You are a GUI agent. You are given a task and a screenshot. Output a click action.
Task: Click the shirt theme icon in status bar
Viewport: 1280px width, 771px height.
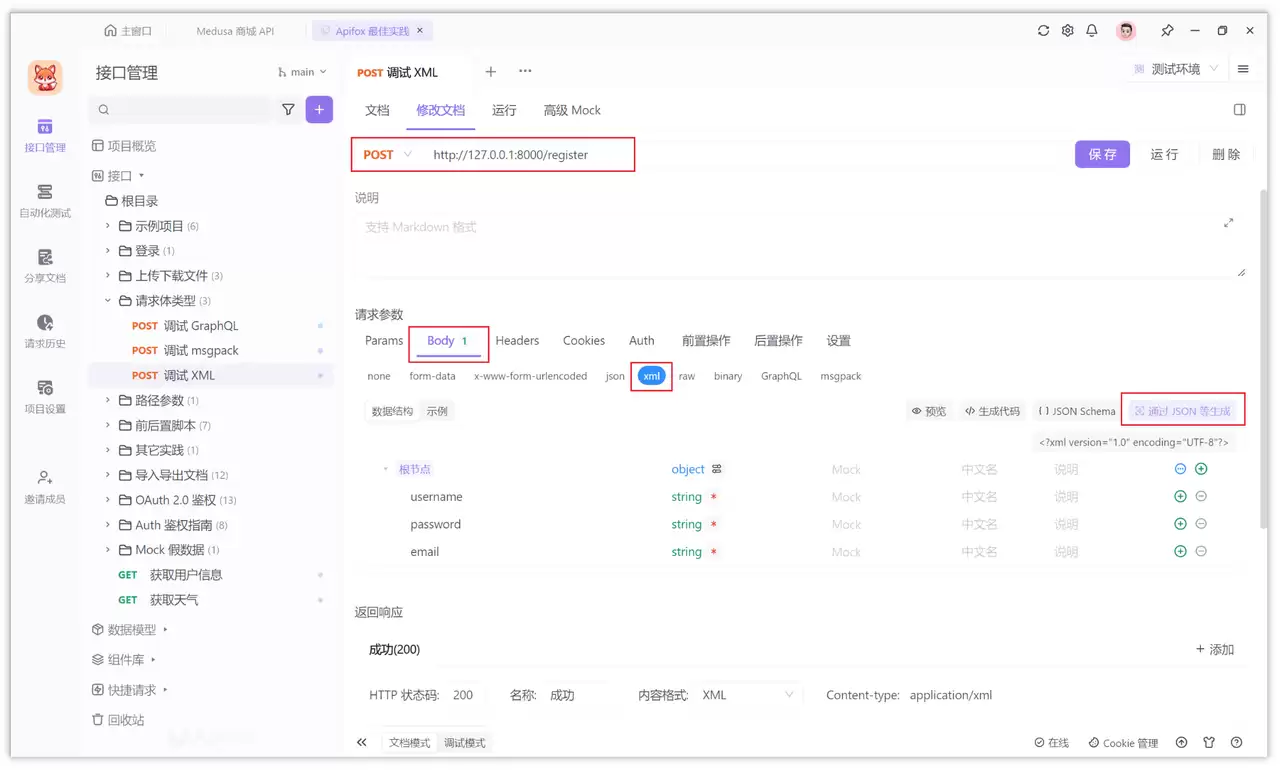(x=1209, y=743)
